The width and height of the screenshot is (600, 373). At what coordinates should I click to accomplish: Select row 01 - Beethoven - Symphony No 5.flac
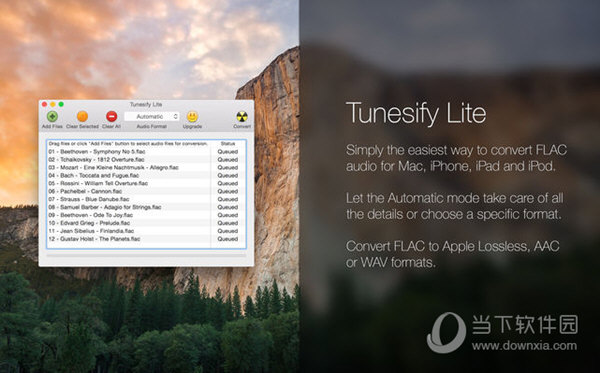pyautogui.click(x=147, y=151)
